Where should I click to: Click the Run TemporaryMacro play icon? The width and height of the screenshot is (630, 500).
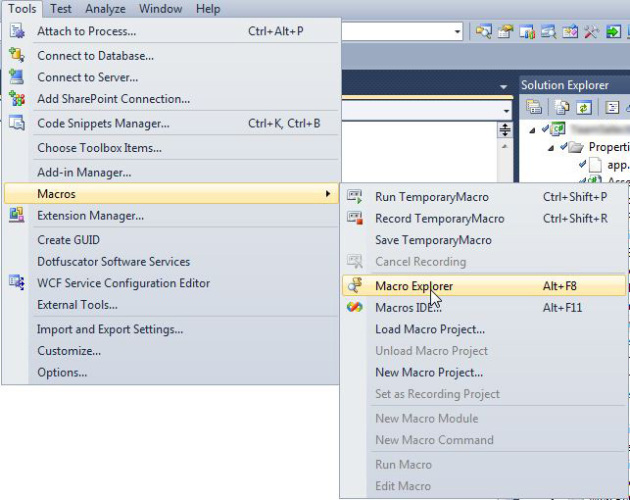355,197
